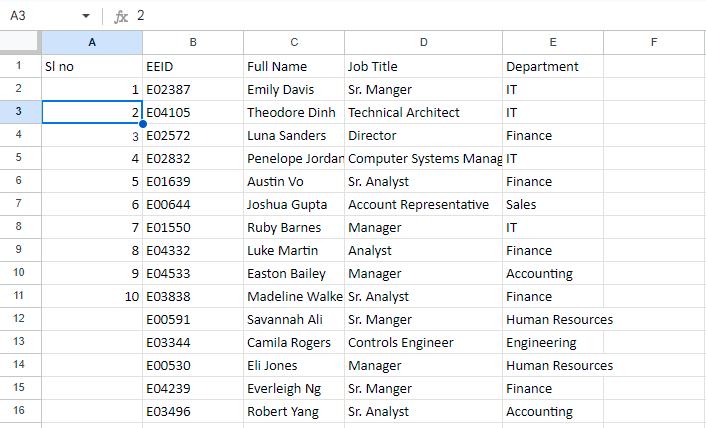Select the Account Representative cell
706x428 pixels.
[423, 204]
